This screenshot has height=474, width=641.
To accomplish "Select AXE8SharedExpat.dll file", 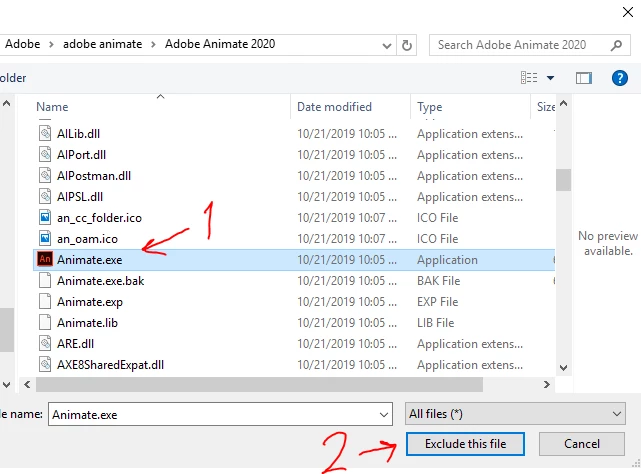I will pyautogui.click(x=110, y=365).
